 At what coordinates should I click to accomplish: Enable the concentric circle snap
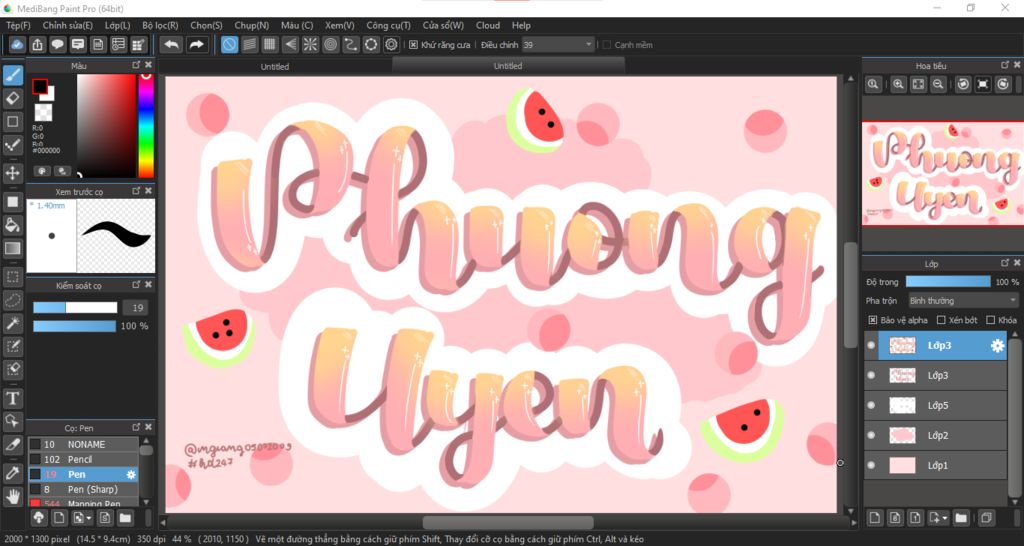coord(330,44)
